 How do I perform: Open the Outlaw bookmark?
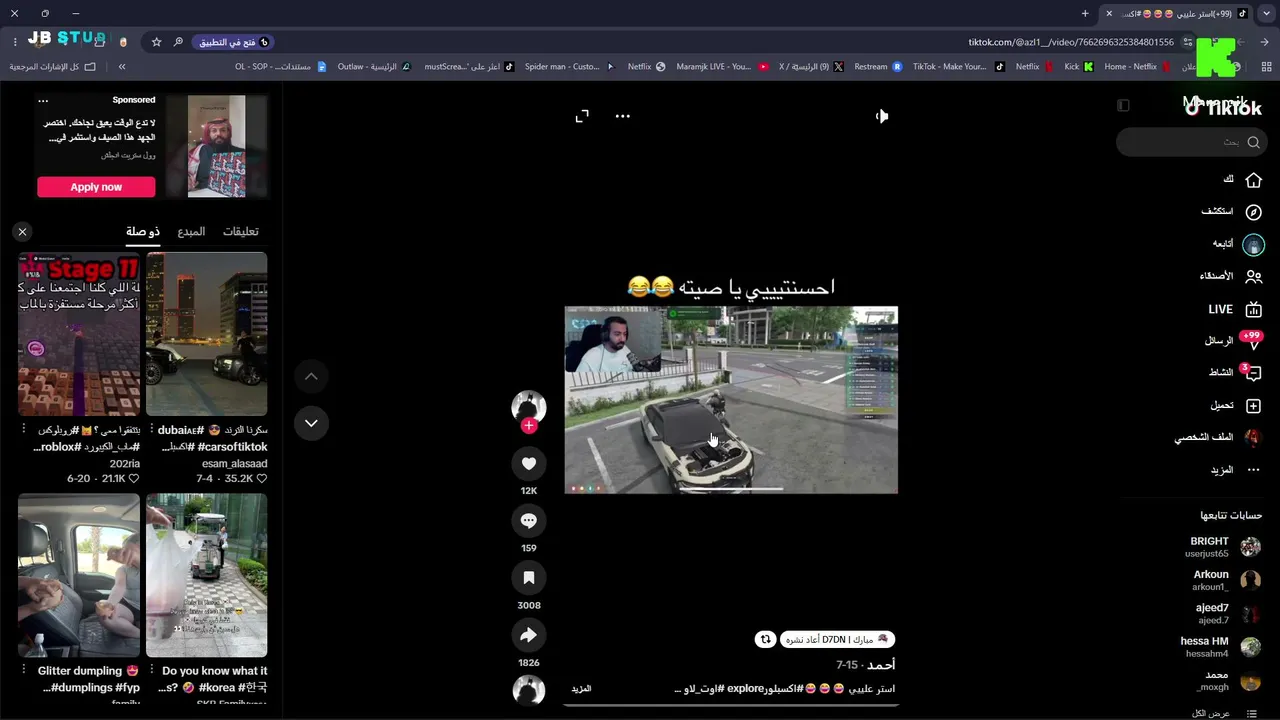[x=374, y=67]
